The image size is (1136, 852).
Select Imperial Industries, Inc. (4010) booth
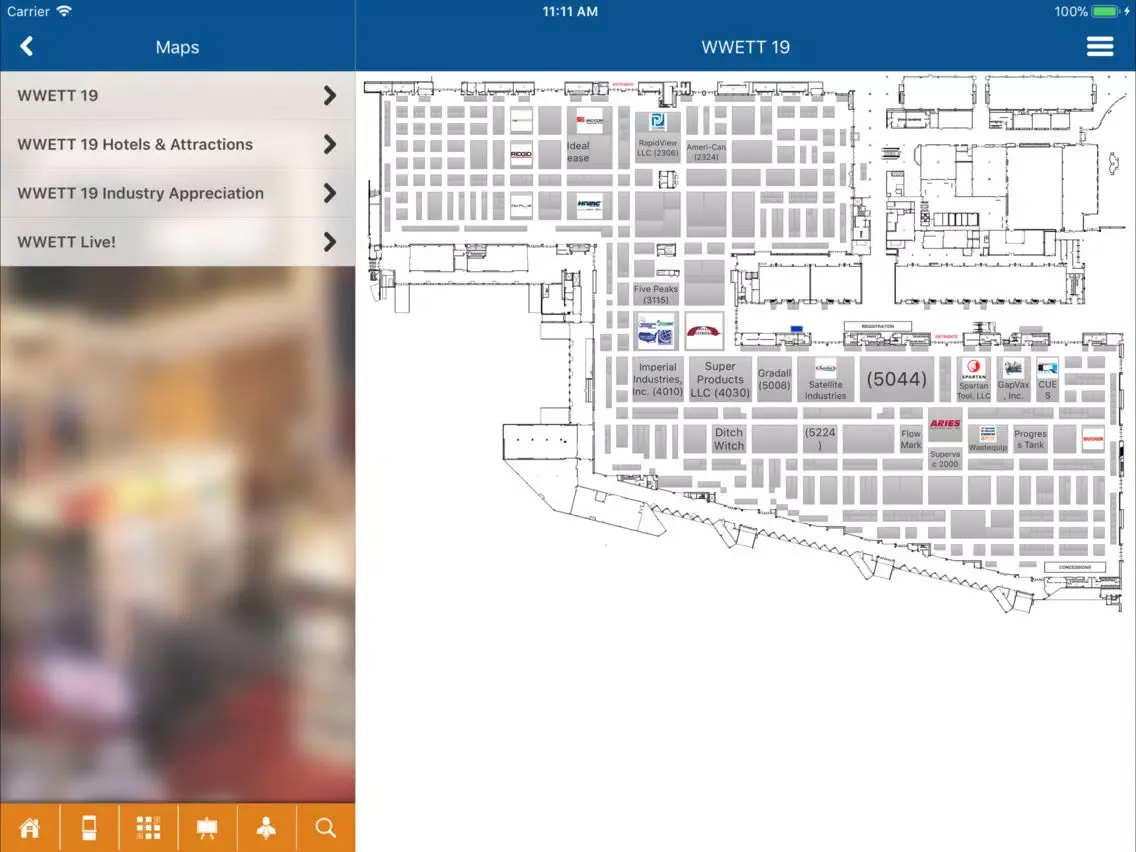click(657, 379)
